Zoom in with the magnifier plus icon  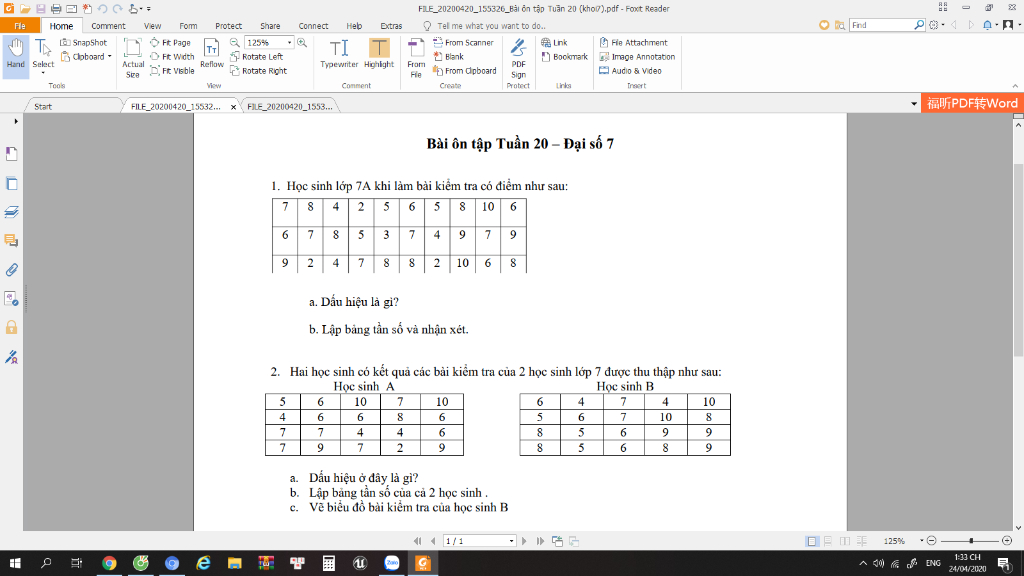pyautogui.click(x=302, y=42)
